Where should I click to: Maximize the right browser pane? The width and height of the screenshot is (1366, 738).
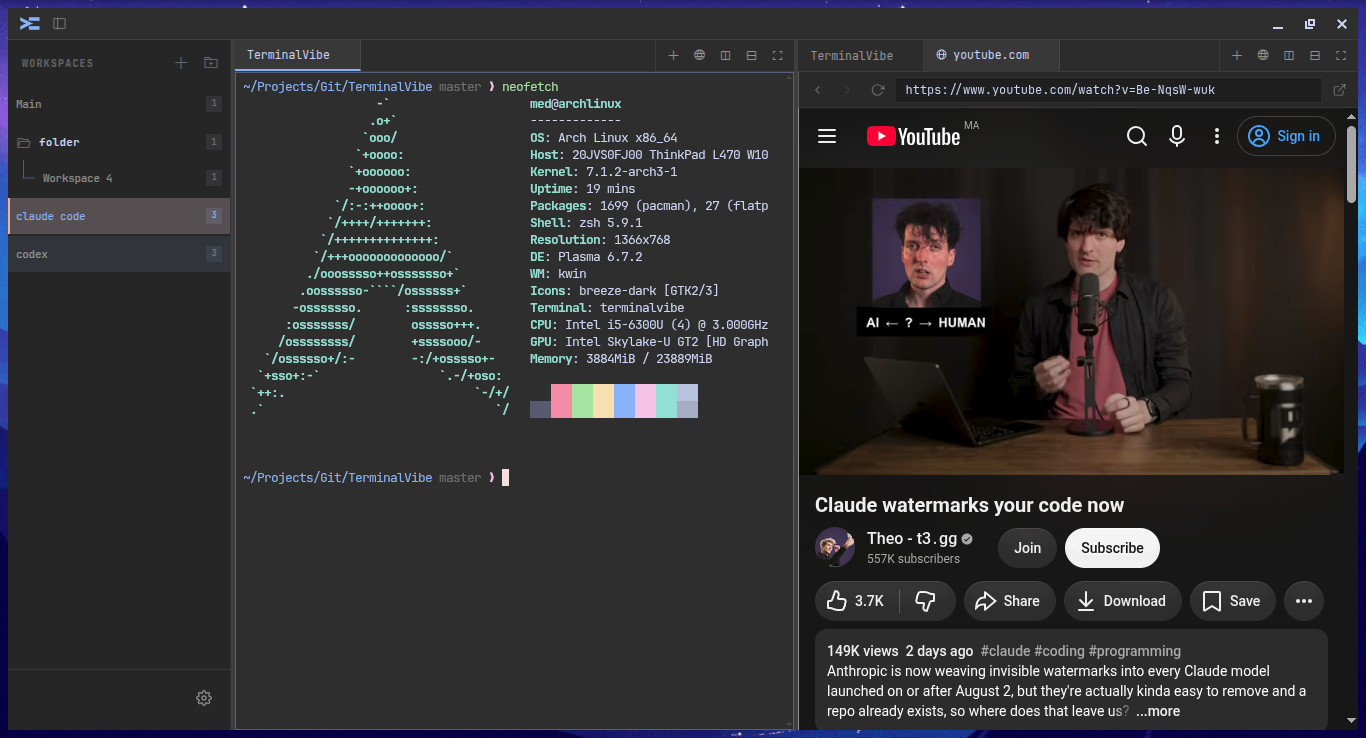click(1341, 55)
